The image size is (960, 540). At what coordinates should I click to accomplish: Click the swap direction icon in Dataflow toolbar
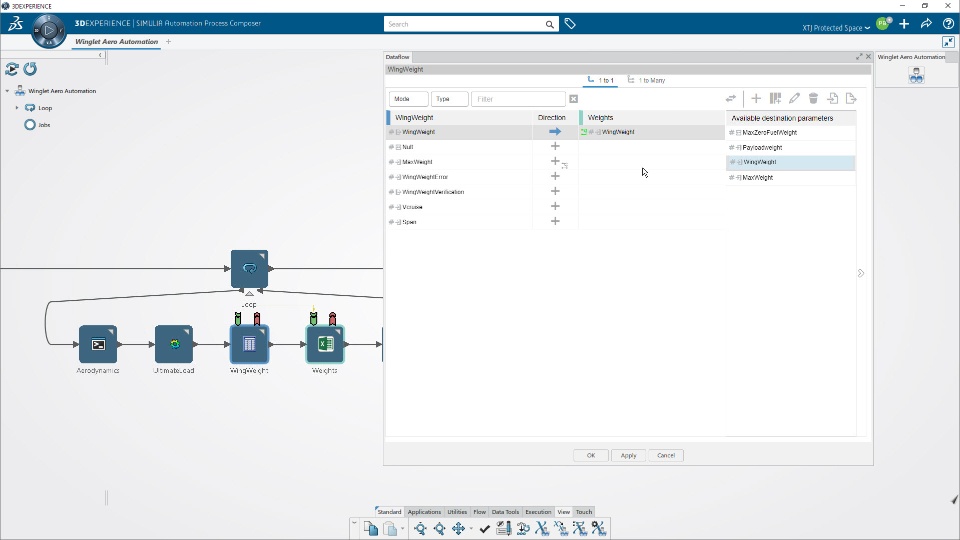pyautogui.click(x=731, y=99)
